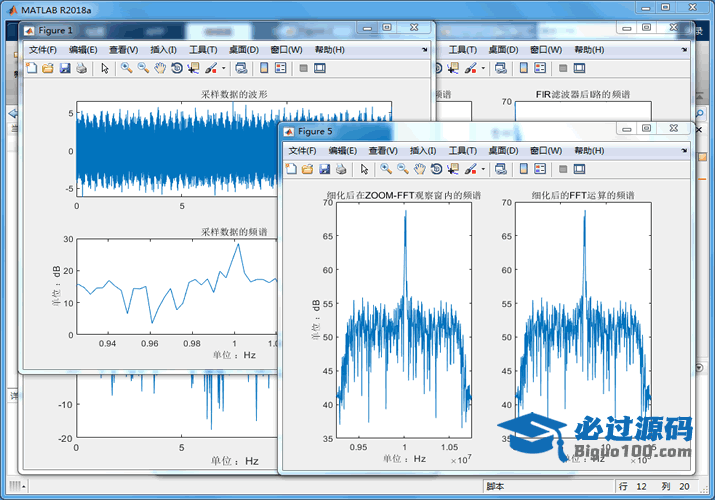
Task: Insert Legend icon in Figure 1 toolbar
Action: pyautogui.click(x=280, y=68)
